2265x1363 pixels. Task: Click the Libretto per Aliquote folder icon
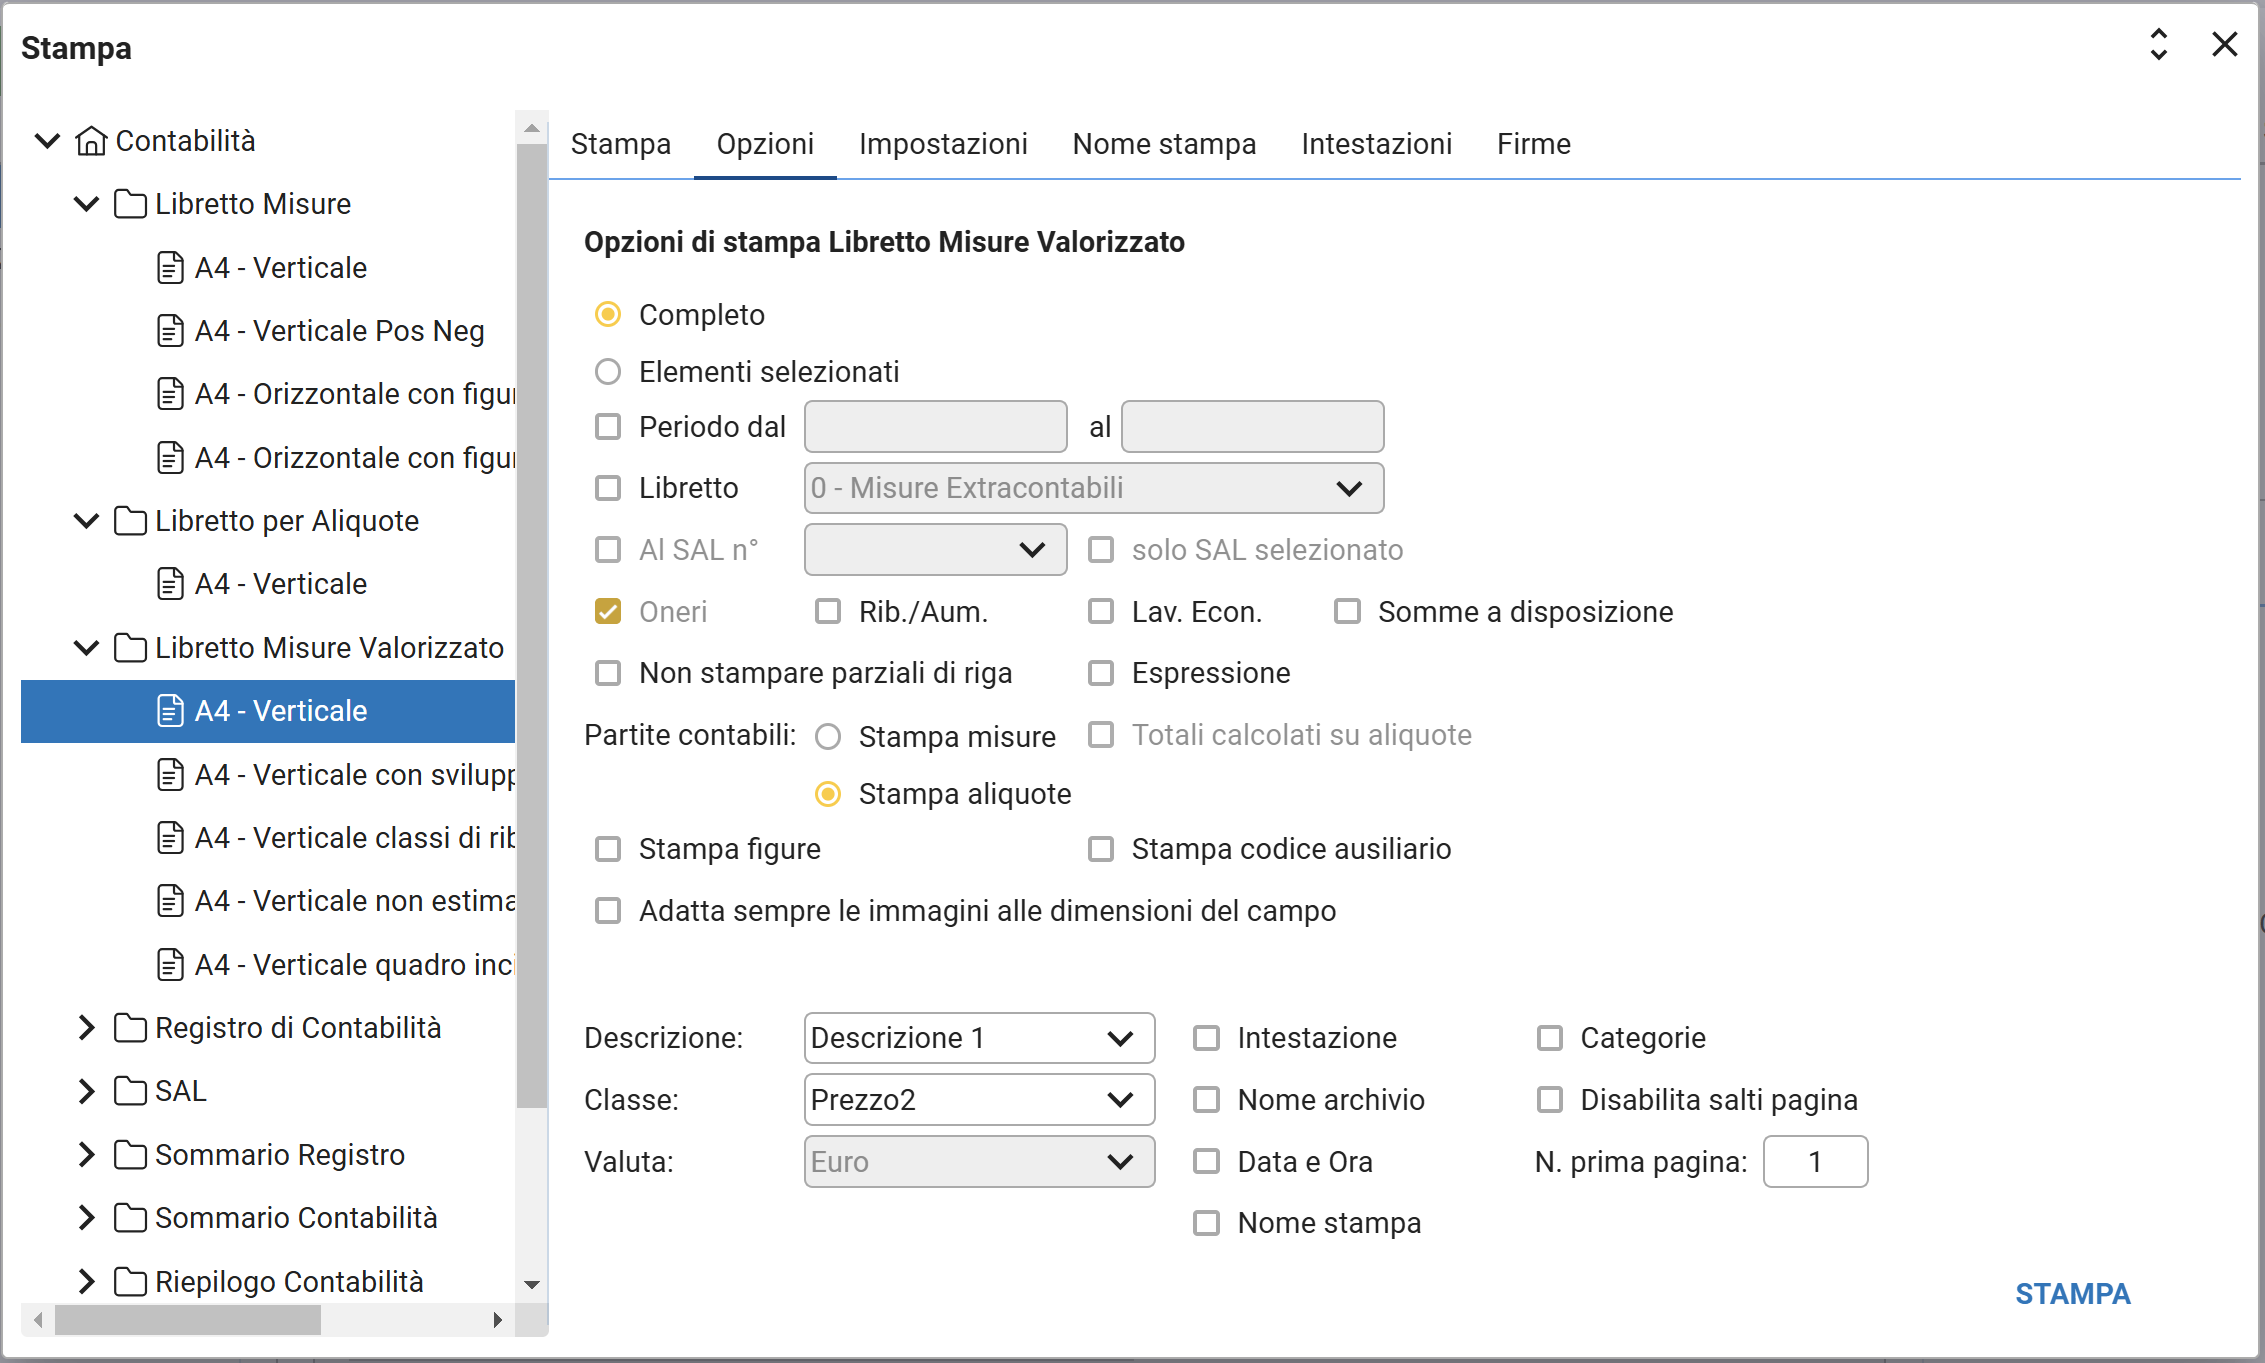pyautogui.click(x=130, y=521)
